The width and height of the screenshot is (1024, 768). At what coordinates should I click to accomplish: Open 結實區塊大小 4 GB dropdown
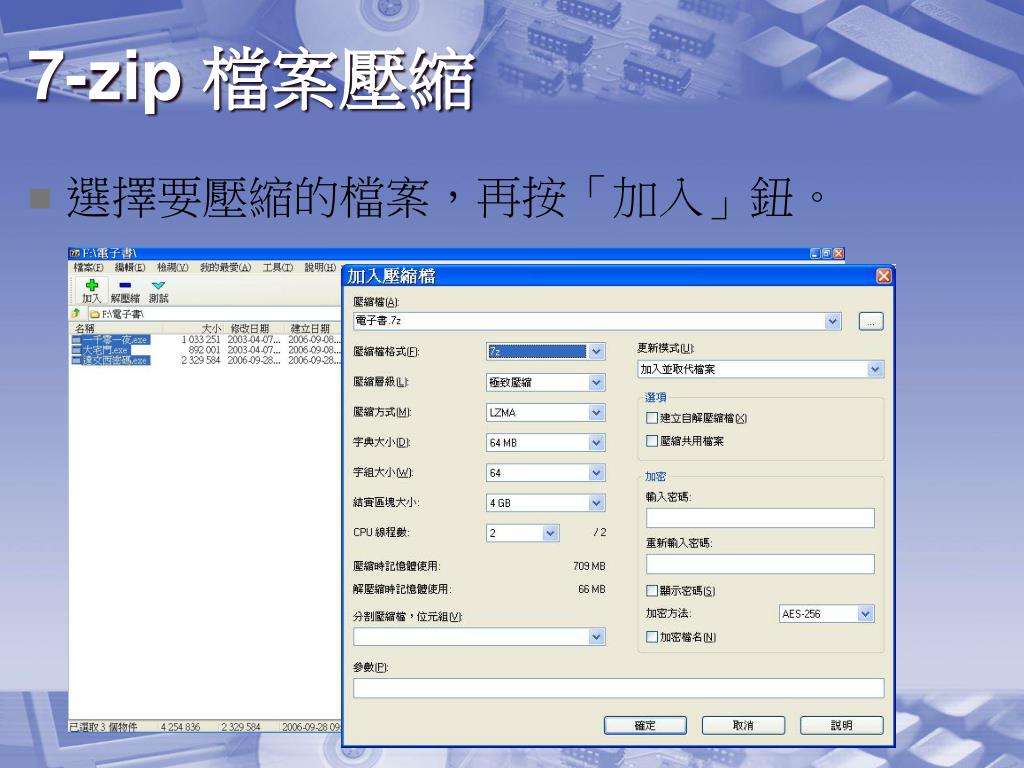click(596, 502)
